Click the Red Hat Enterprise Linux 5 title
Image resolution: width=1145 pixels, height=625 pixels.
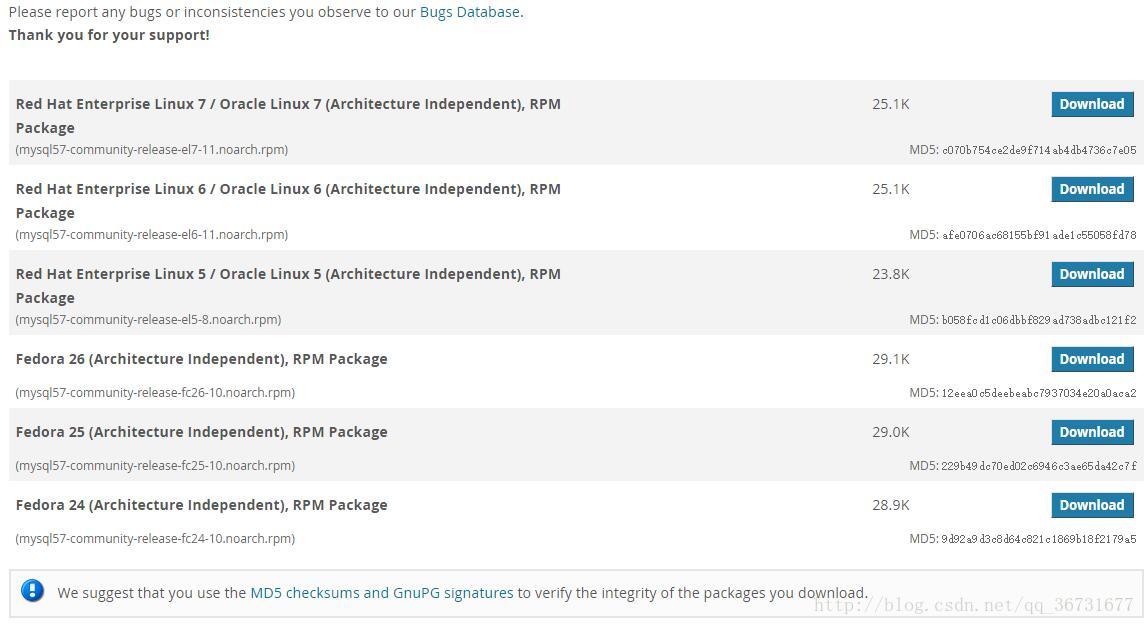coord(288,274)
